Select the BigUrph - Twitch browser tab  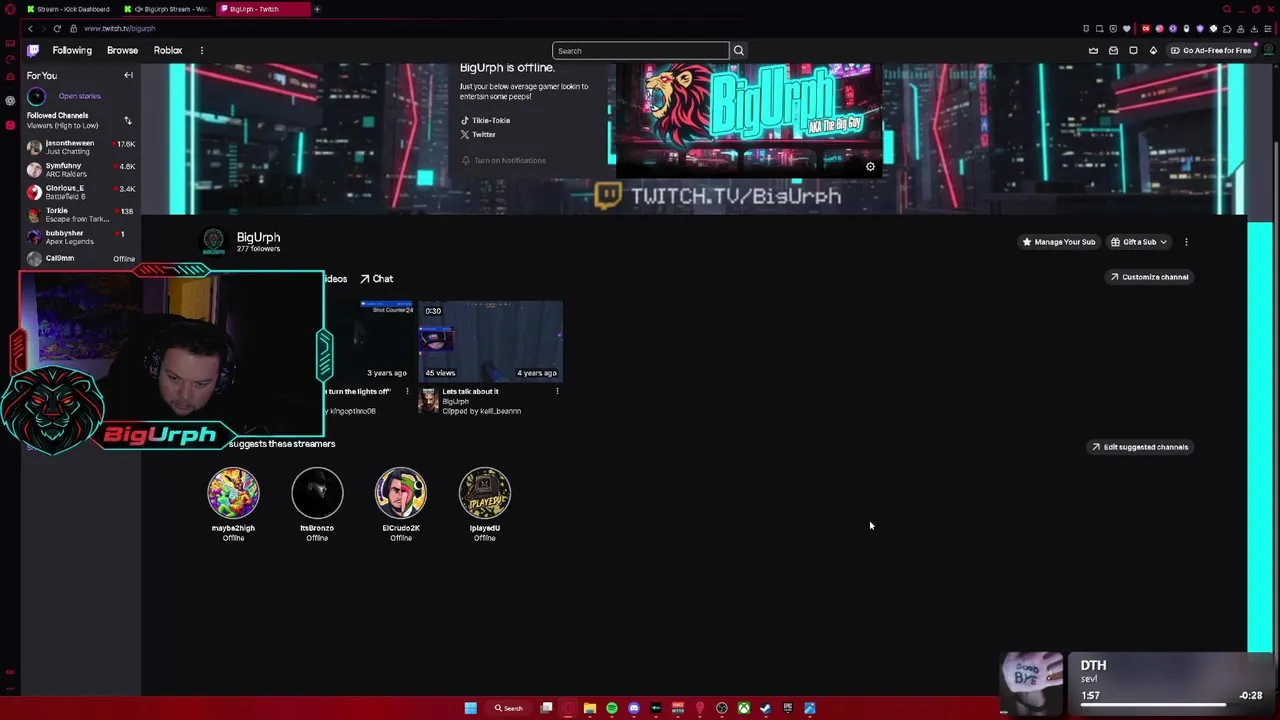click(x=262, y=9)
